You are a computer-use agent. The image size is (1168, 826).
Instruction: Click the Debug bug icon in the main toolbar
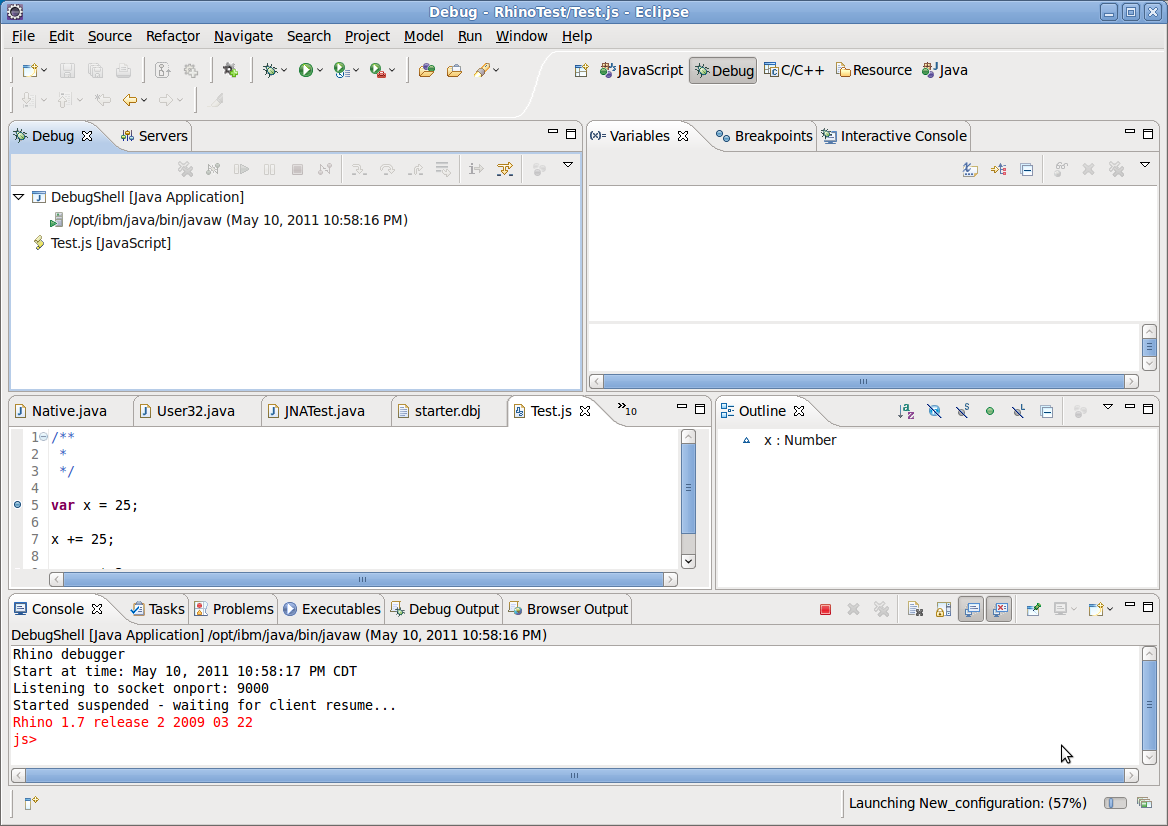click(x=270, y=70)
